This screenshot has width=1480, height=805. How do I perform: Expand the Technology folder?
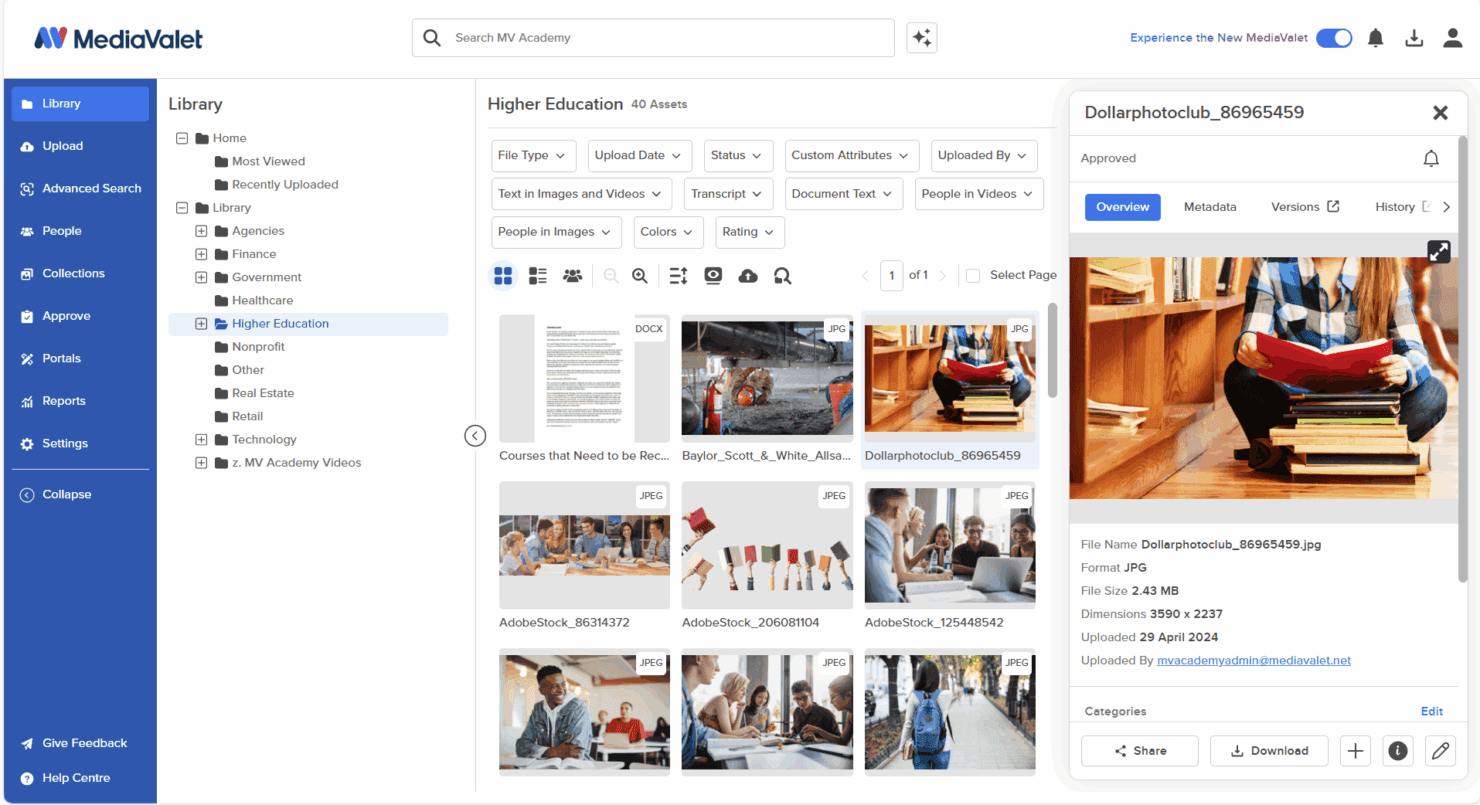click(x=201, y=440)
